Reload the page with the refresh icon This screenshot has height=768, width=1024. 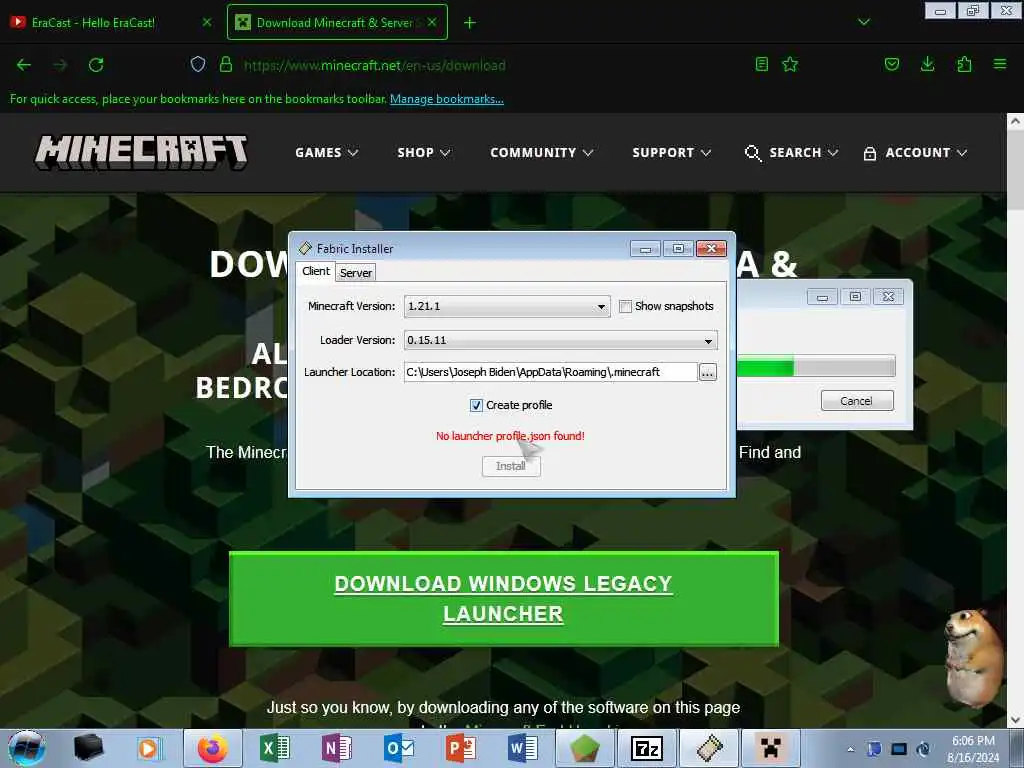click(x=96, y=65)
